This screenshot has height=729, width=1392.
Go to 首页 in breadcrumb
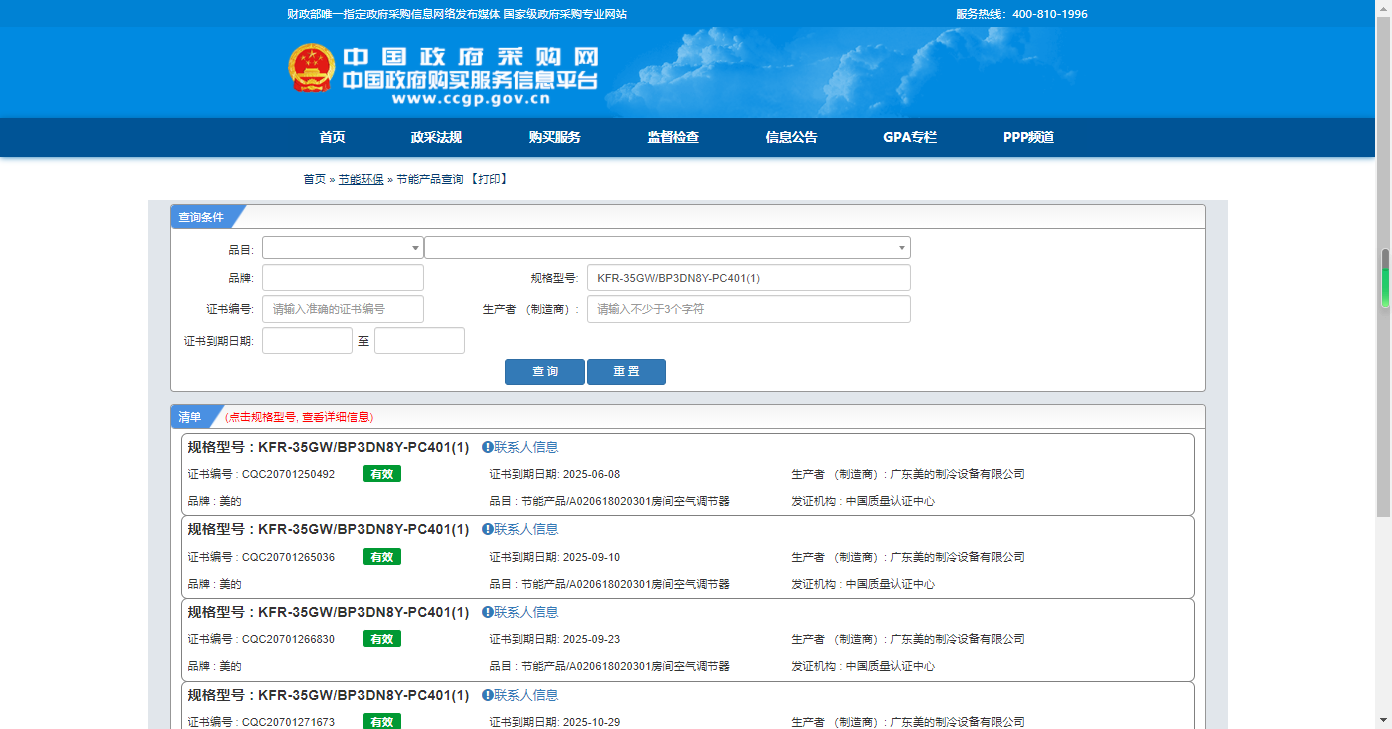pyautogui.click(x=315, y=179)
